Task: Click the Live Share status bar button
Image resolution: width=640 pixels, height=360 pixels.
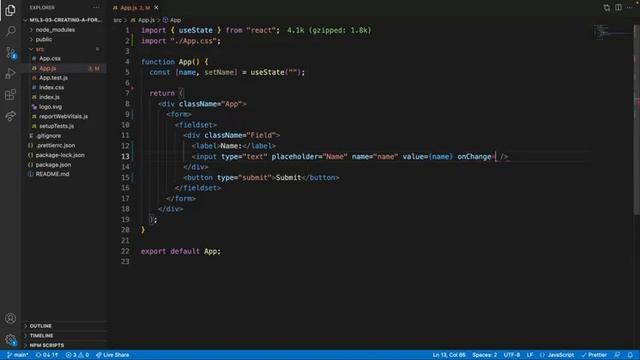Action: (x=113, y=355)
